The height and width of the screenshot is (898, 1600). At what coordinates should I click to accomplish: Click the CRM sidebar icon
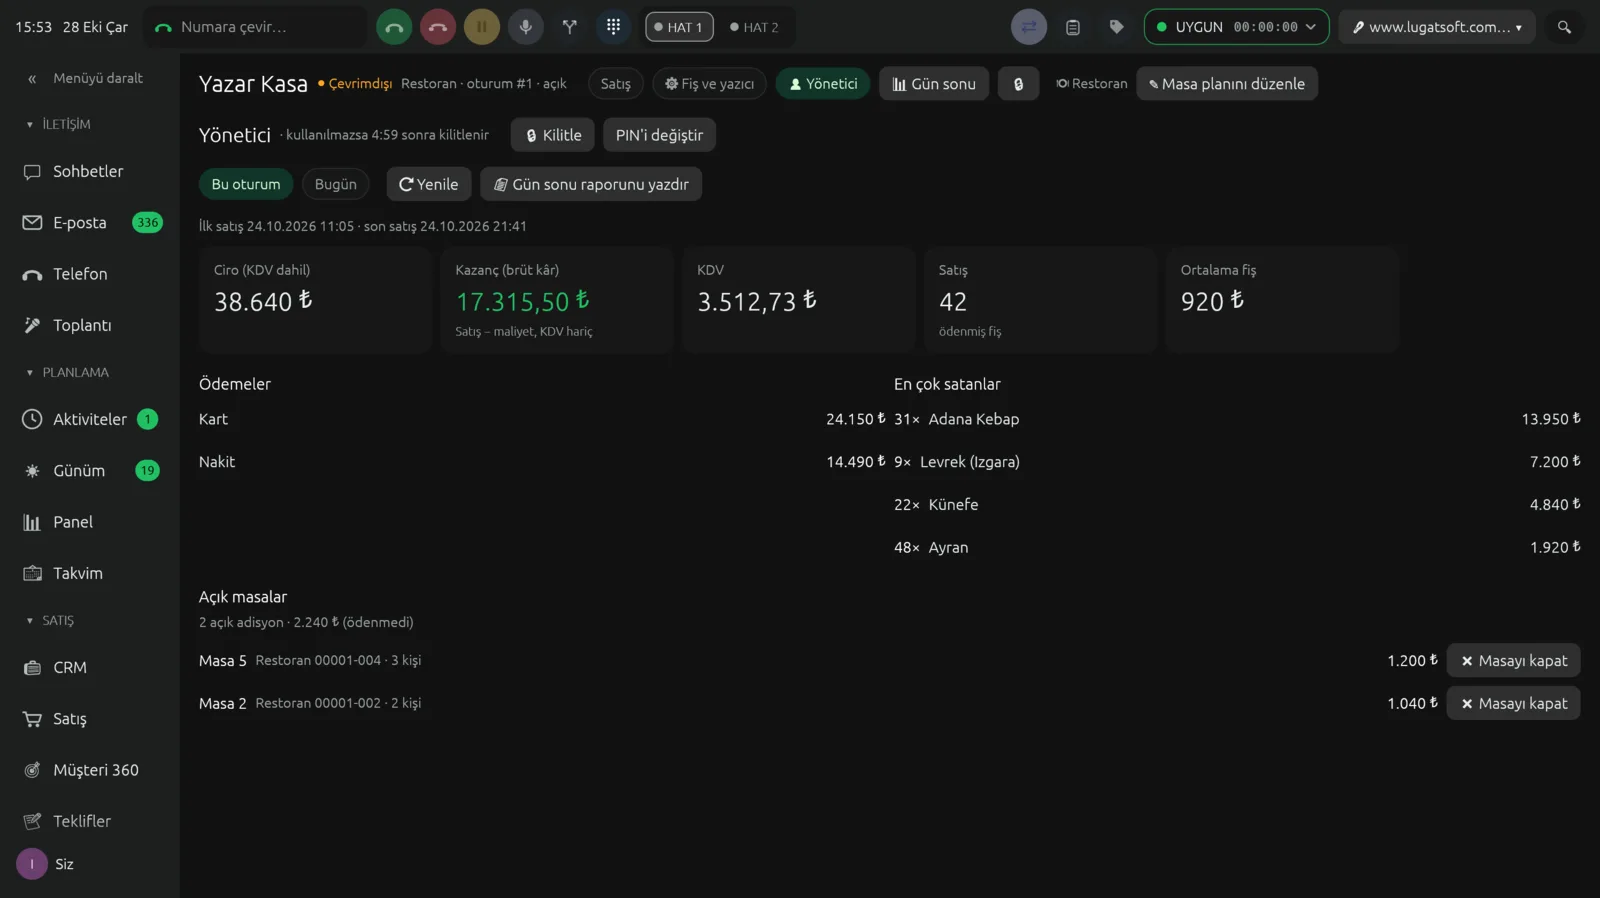tap(32, 667)
